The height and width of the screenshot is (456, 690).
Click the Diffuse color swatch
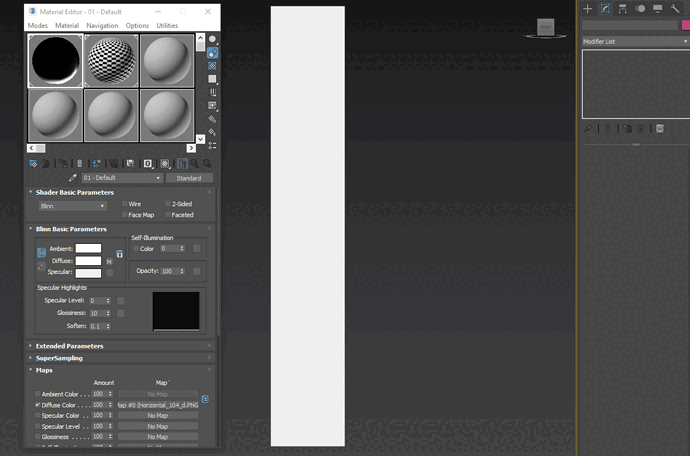click(88, 260)
